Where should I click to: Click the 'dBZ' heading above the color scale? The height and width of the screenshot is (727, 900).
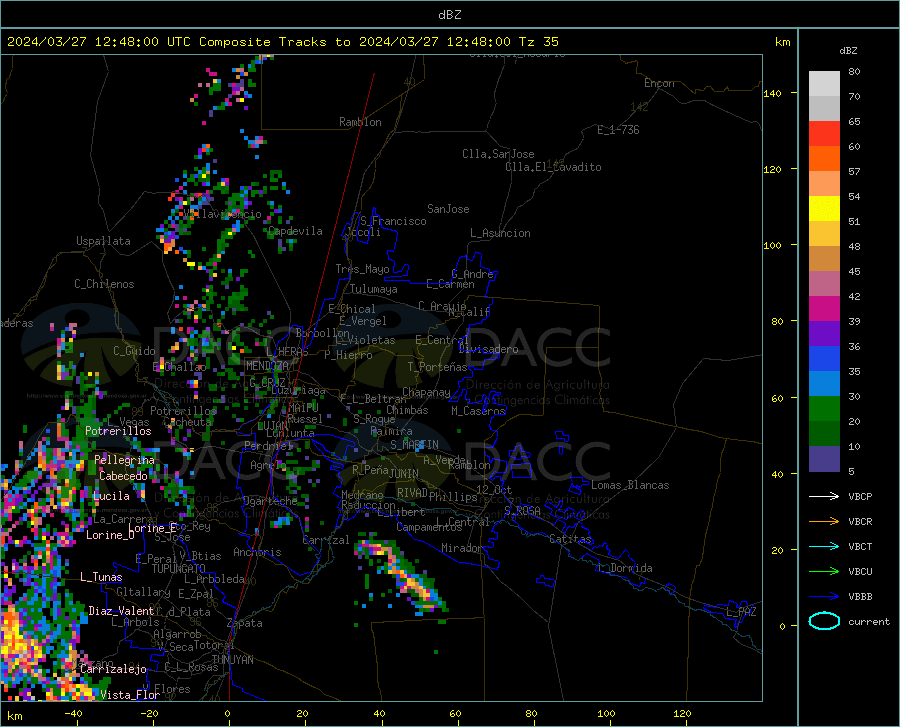tap(848, 50)
